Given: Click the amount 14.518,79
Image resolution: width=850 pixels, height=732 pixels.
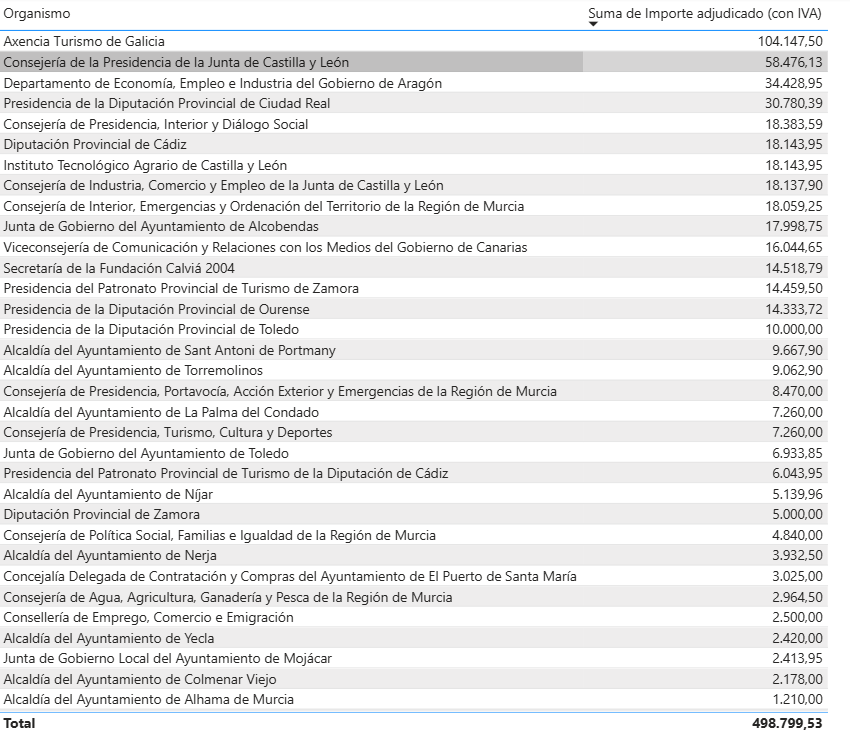Looking at the screenshot, I should (794, 268).
